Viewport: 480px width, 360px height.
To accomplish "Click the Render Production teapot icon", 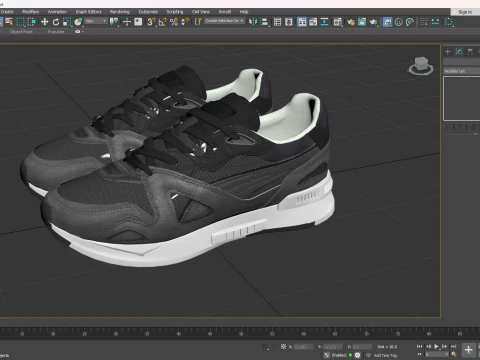I will (x=373, y=22).
